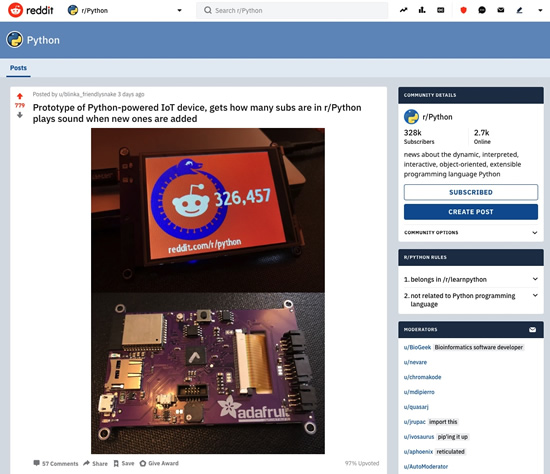Viewport: 550px width, 474px height.
Task: Open moderator u/ivosaurus profile
Action: pyautogui.click(x=419, y=437)
